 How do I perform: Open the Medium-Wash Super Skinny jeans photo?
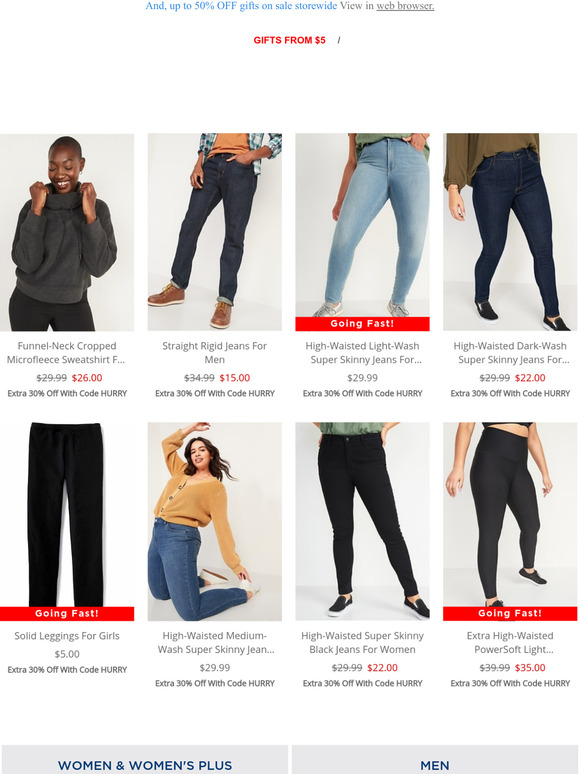215,521
